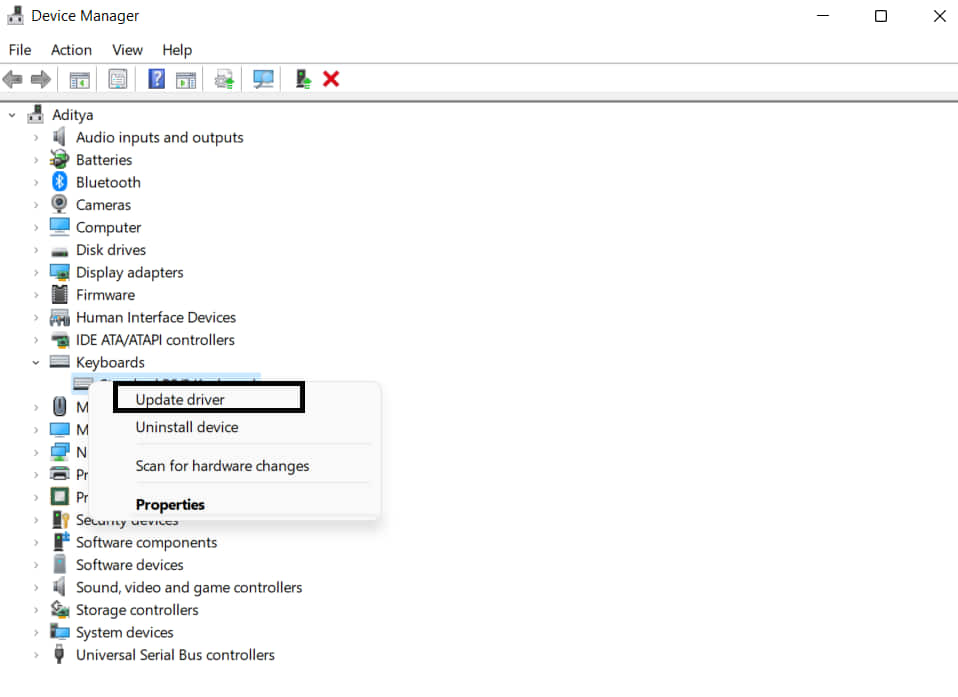958x697 pixels.
Task: Click the Human Interface Devices icon
Action: click(x=59, y=317)
